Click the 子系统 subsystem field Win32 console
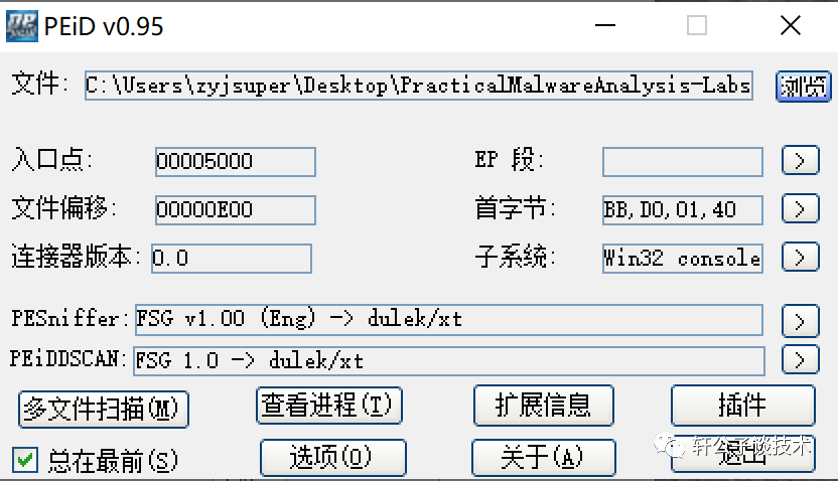 682,259
